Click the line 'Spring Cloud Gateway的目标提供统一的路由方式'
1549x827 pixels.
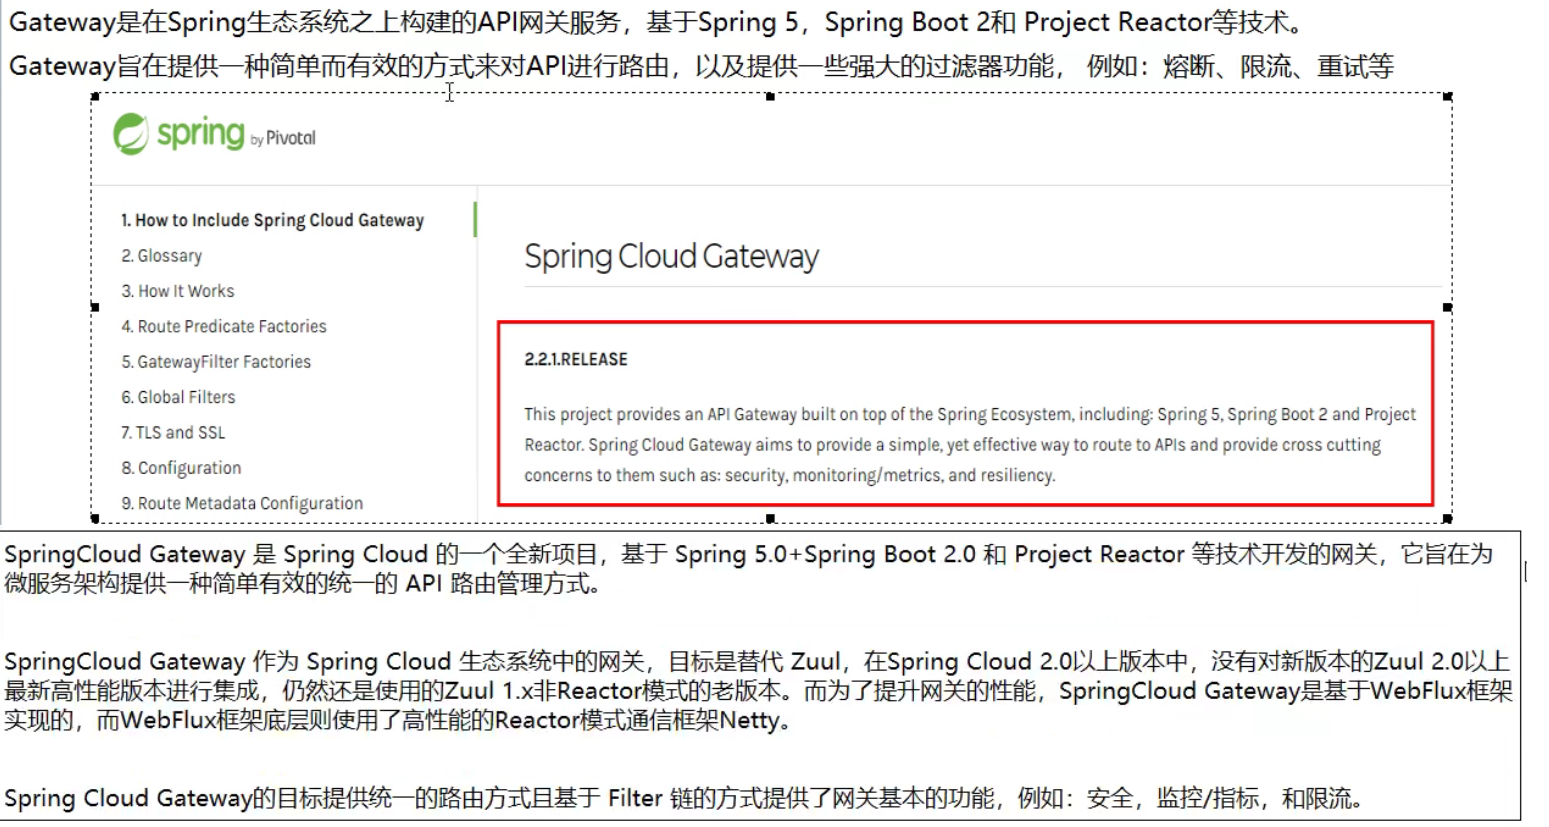click(684, 798)
